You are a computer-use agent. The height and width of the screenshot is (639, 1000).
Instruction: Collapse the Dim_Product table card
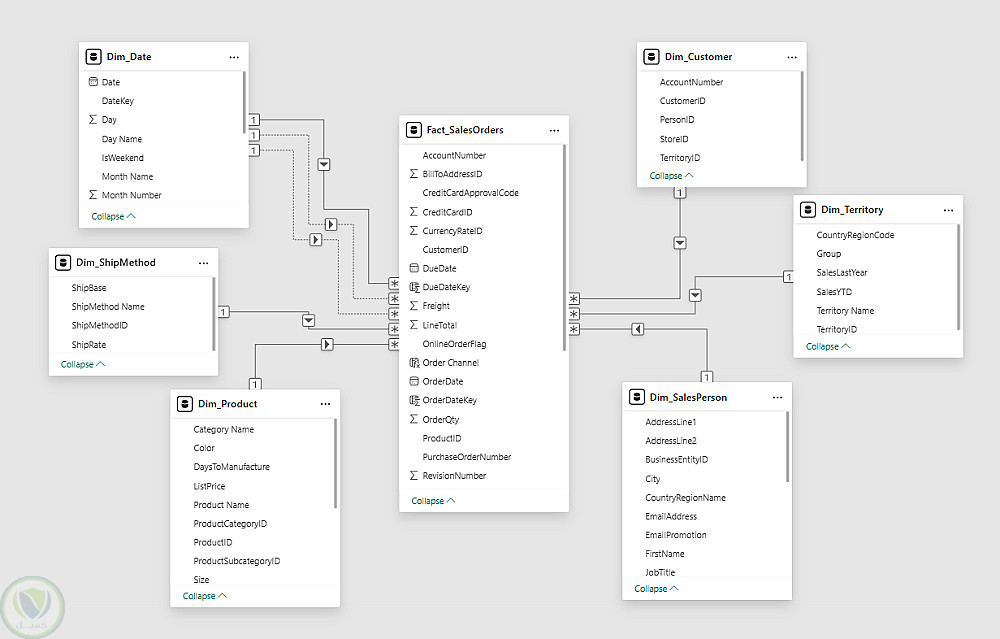205,596
